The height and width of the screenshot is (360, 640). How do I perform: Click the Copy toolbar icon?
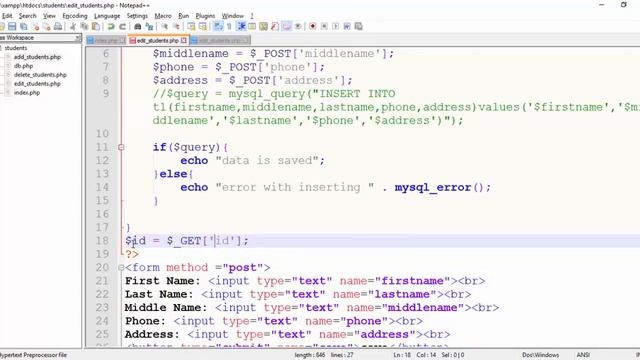(x=84, y=27)
